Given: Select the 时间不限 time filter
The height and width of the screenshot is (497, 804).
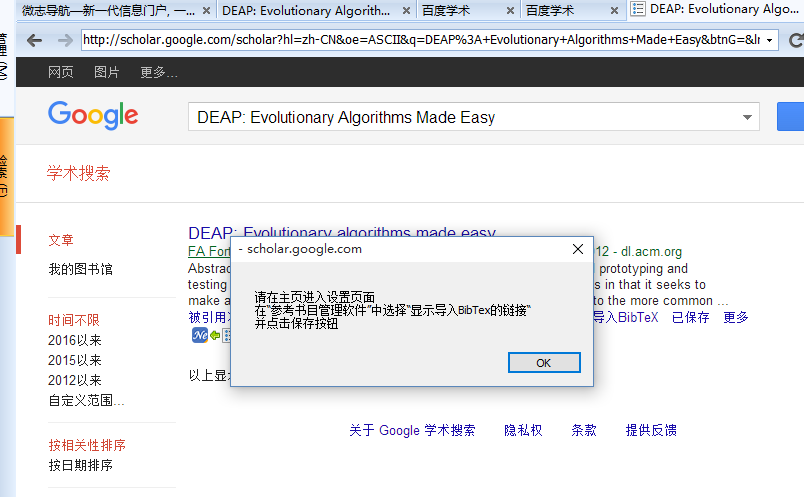Looking at the screenshot, I should (x=74, y=321).
